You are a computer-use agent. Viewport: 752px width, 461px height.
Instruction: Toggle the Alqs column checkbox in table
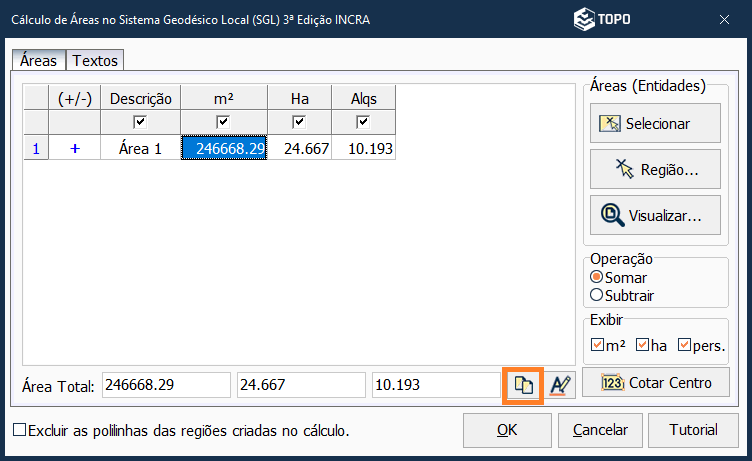363,122
